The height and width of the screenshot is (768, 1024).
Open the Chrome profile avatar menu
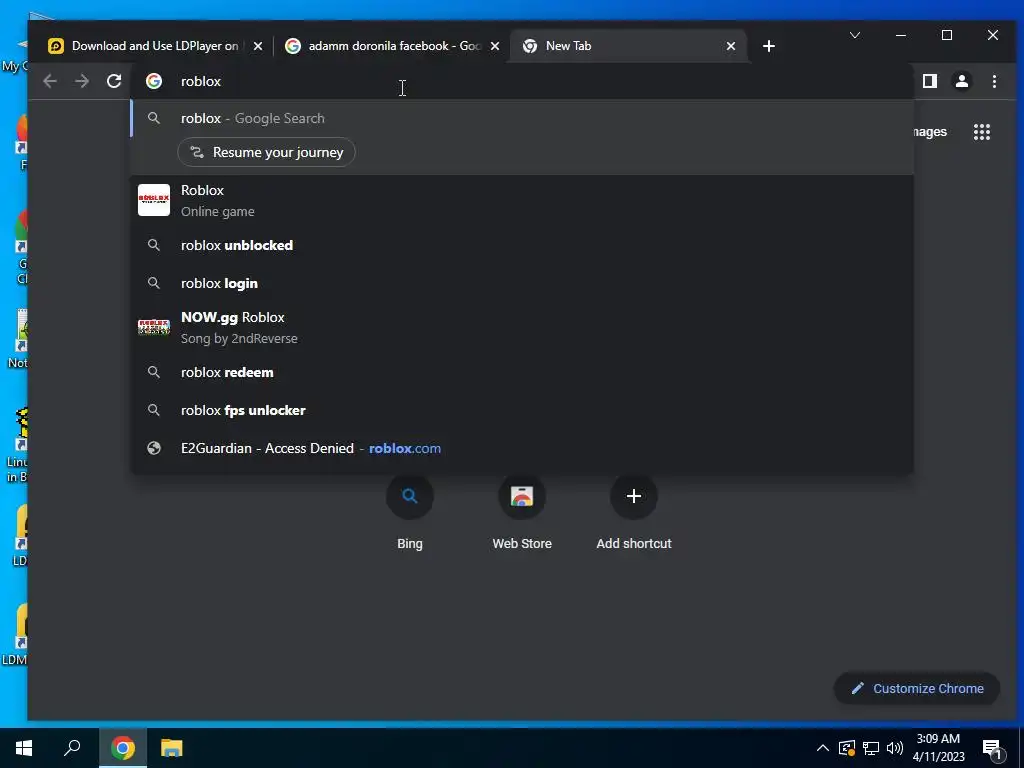click(961, 81)
